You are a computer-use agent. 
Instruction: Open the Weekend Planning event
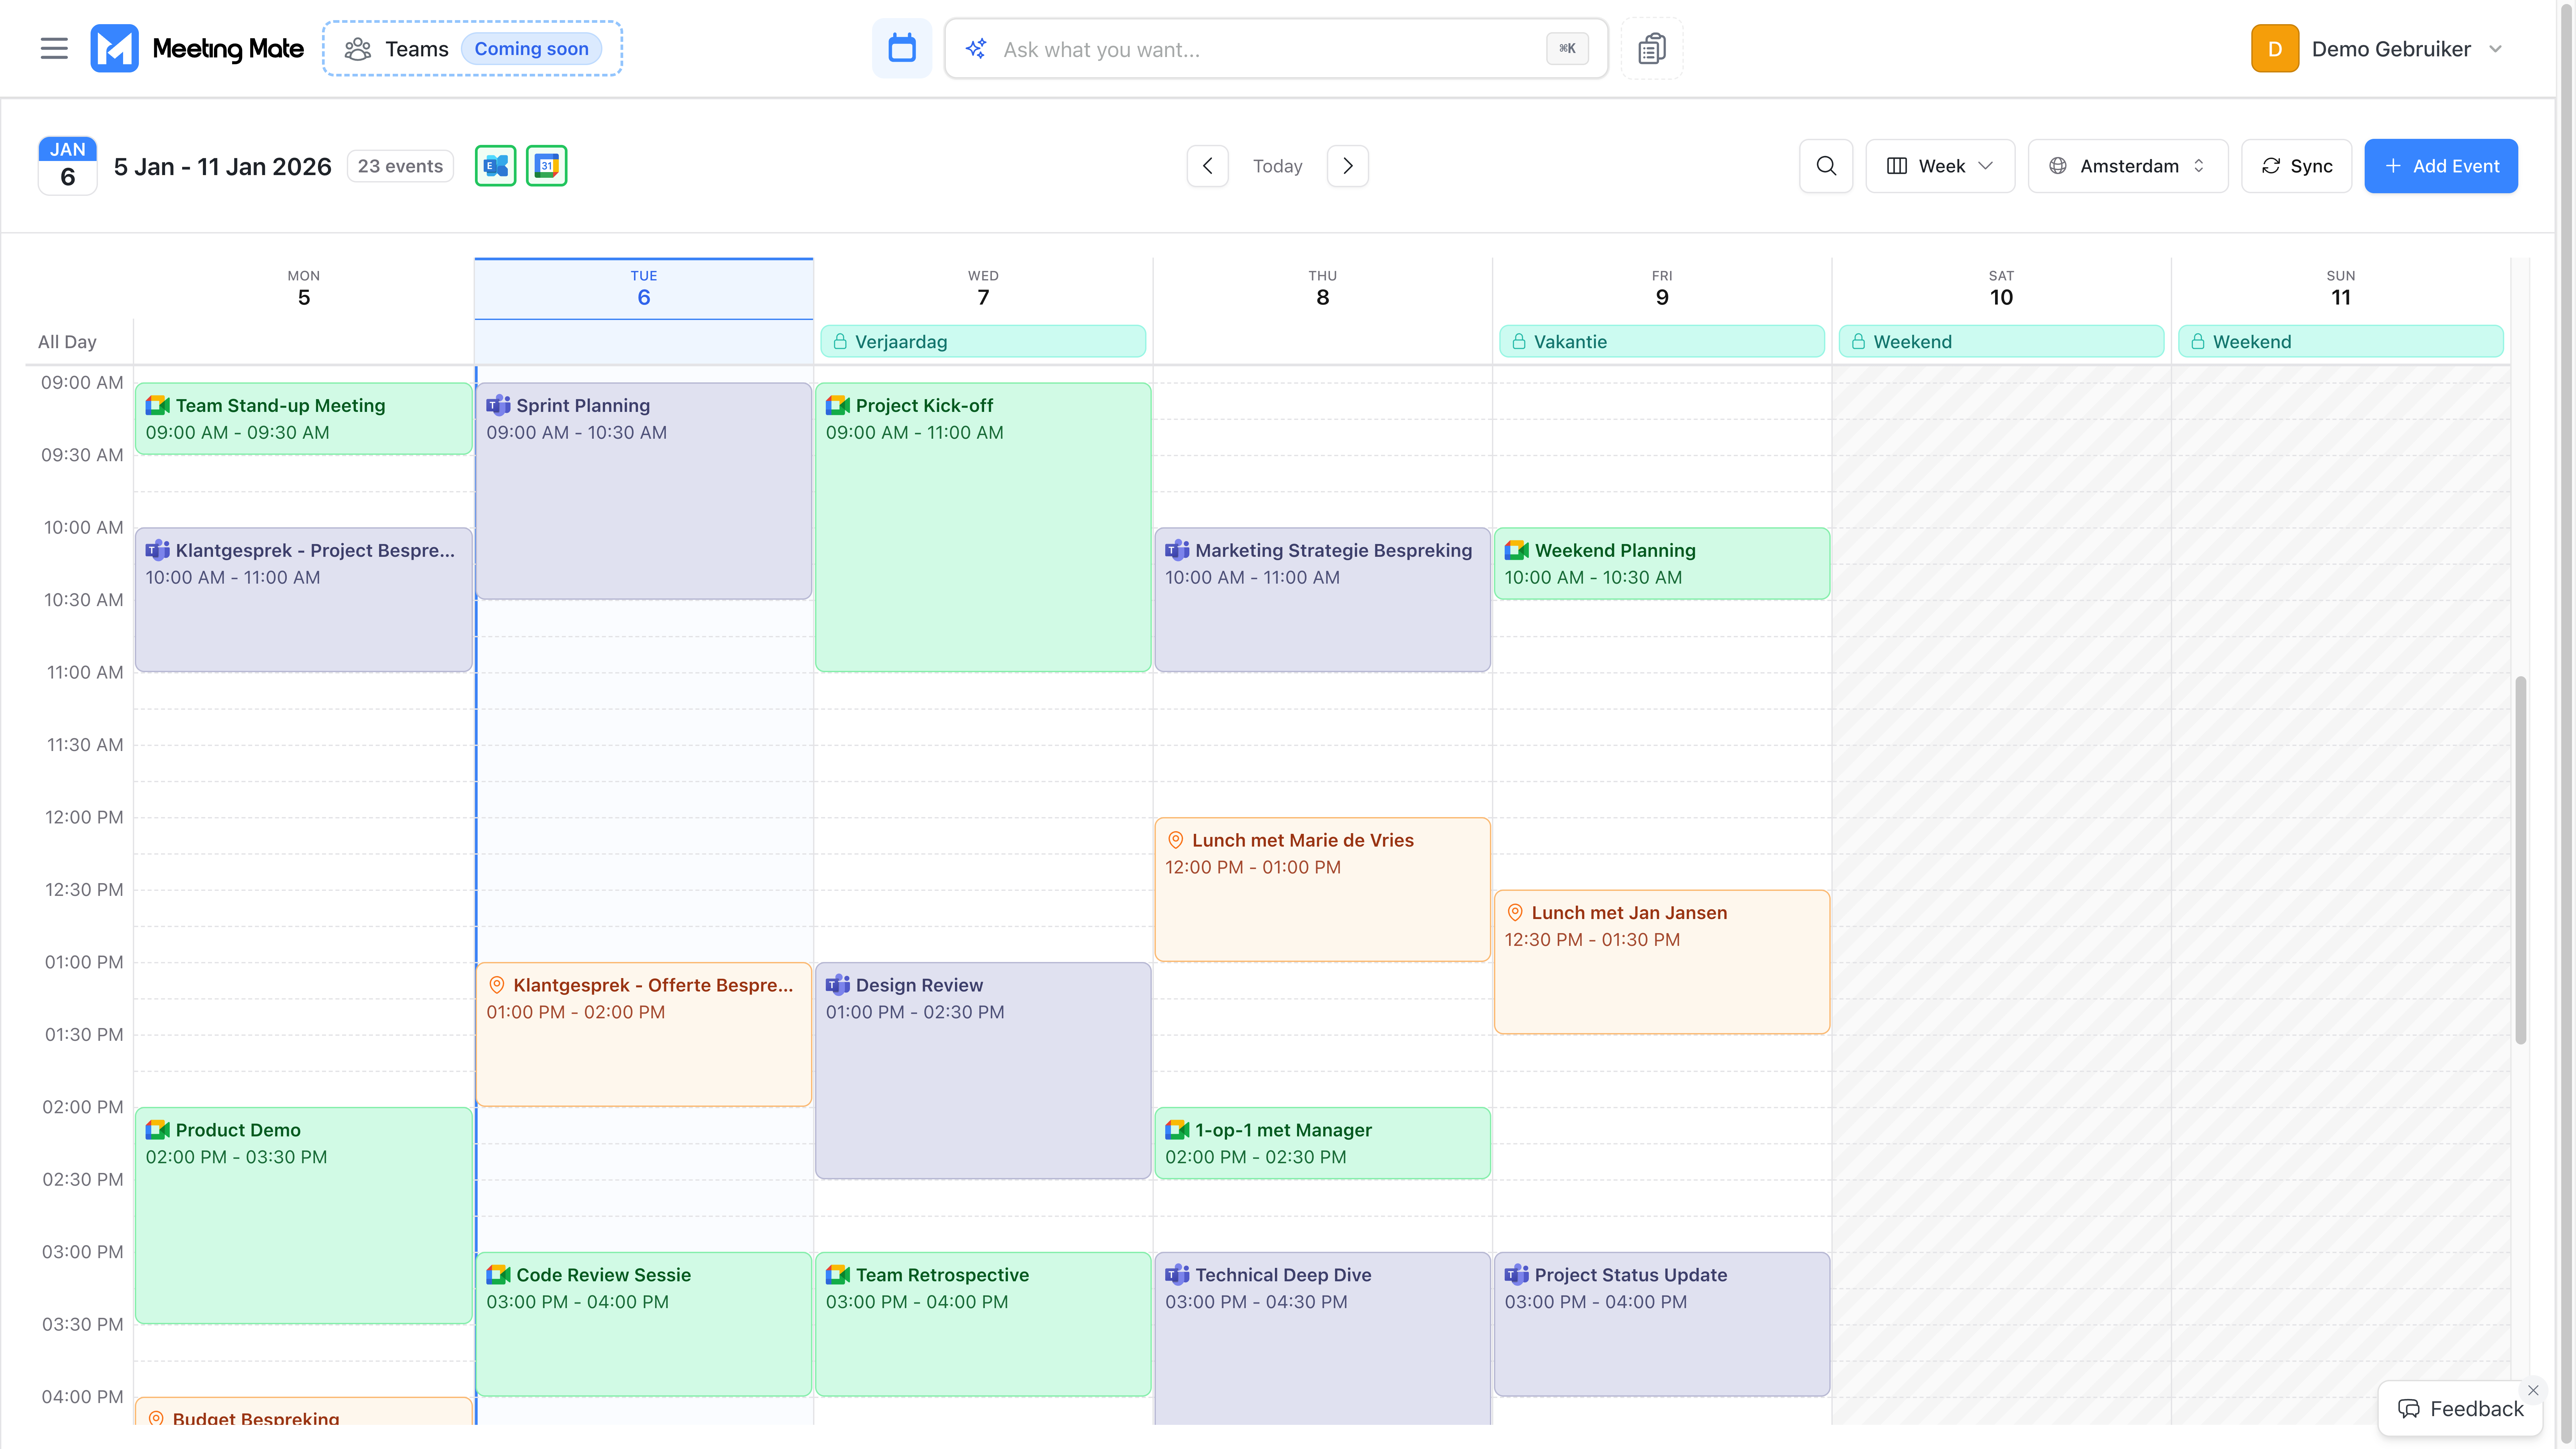point(1662,564)
